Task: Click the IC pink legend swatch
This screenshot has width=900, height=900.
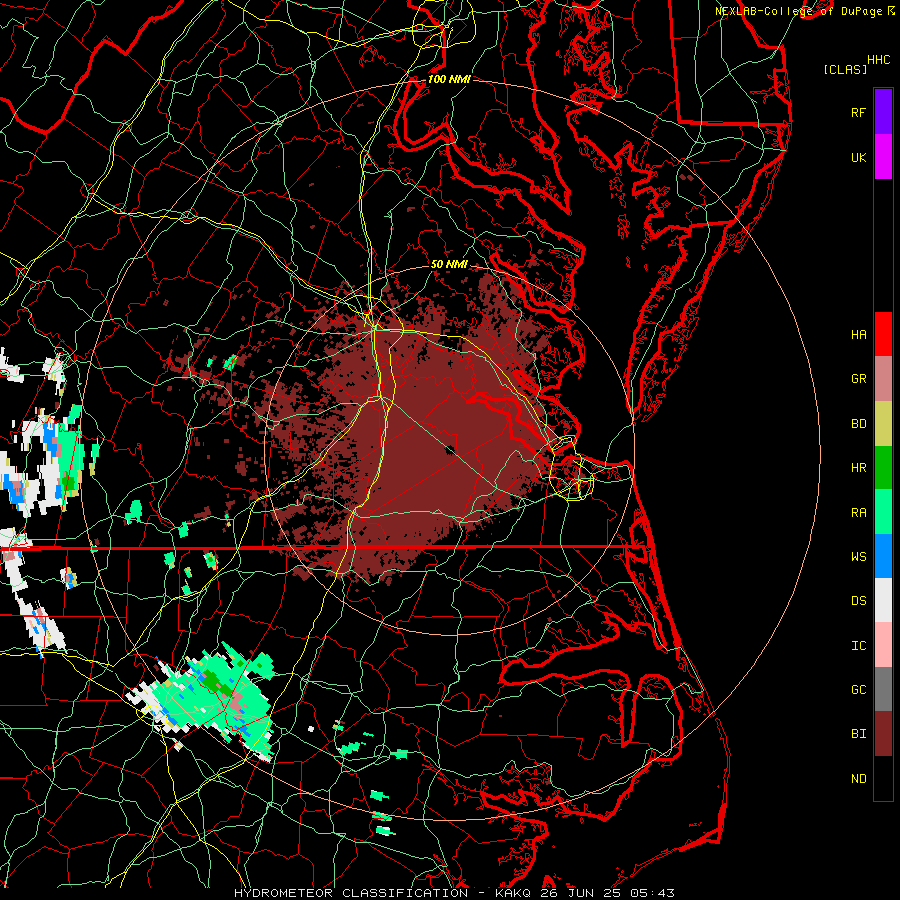Action: click(x=883, y=645)
